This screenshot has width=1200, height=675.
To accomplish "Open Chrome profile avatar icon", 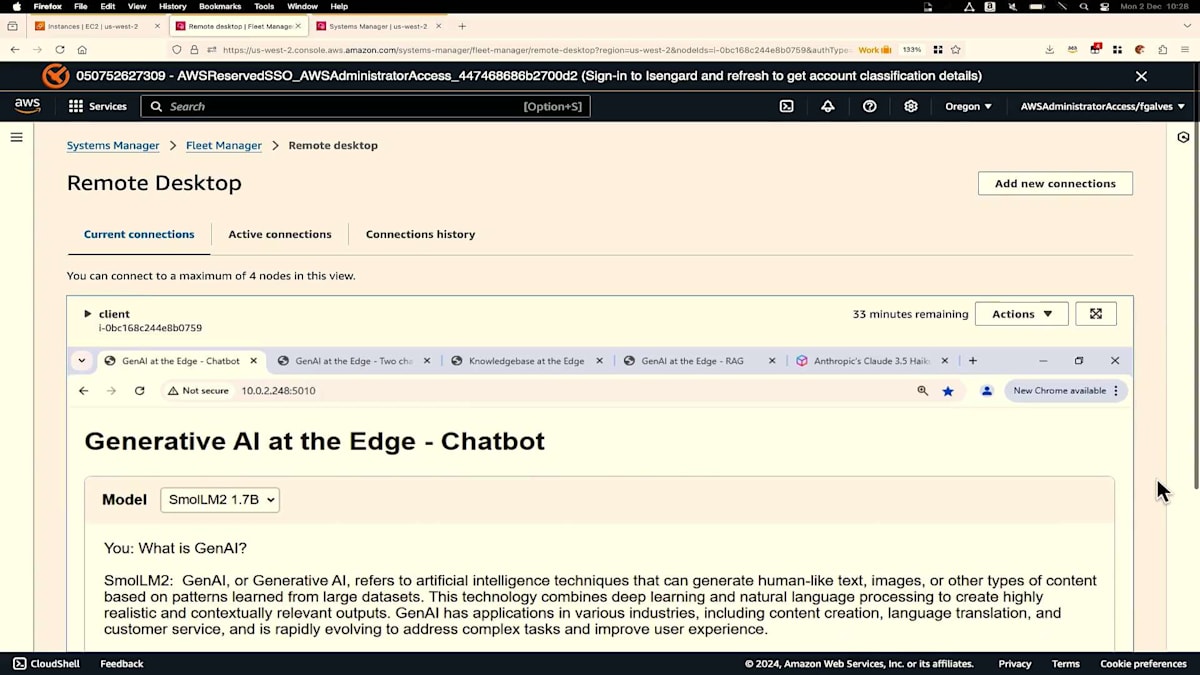I will coord(987,391).
